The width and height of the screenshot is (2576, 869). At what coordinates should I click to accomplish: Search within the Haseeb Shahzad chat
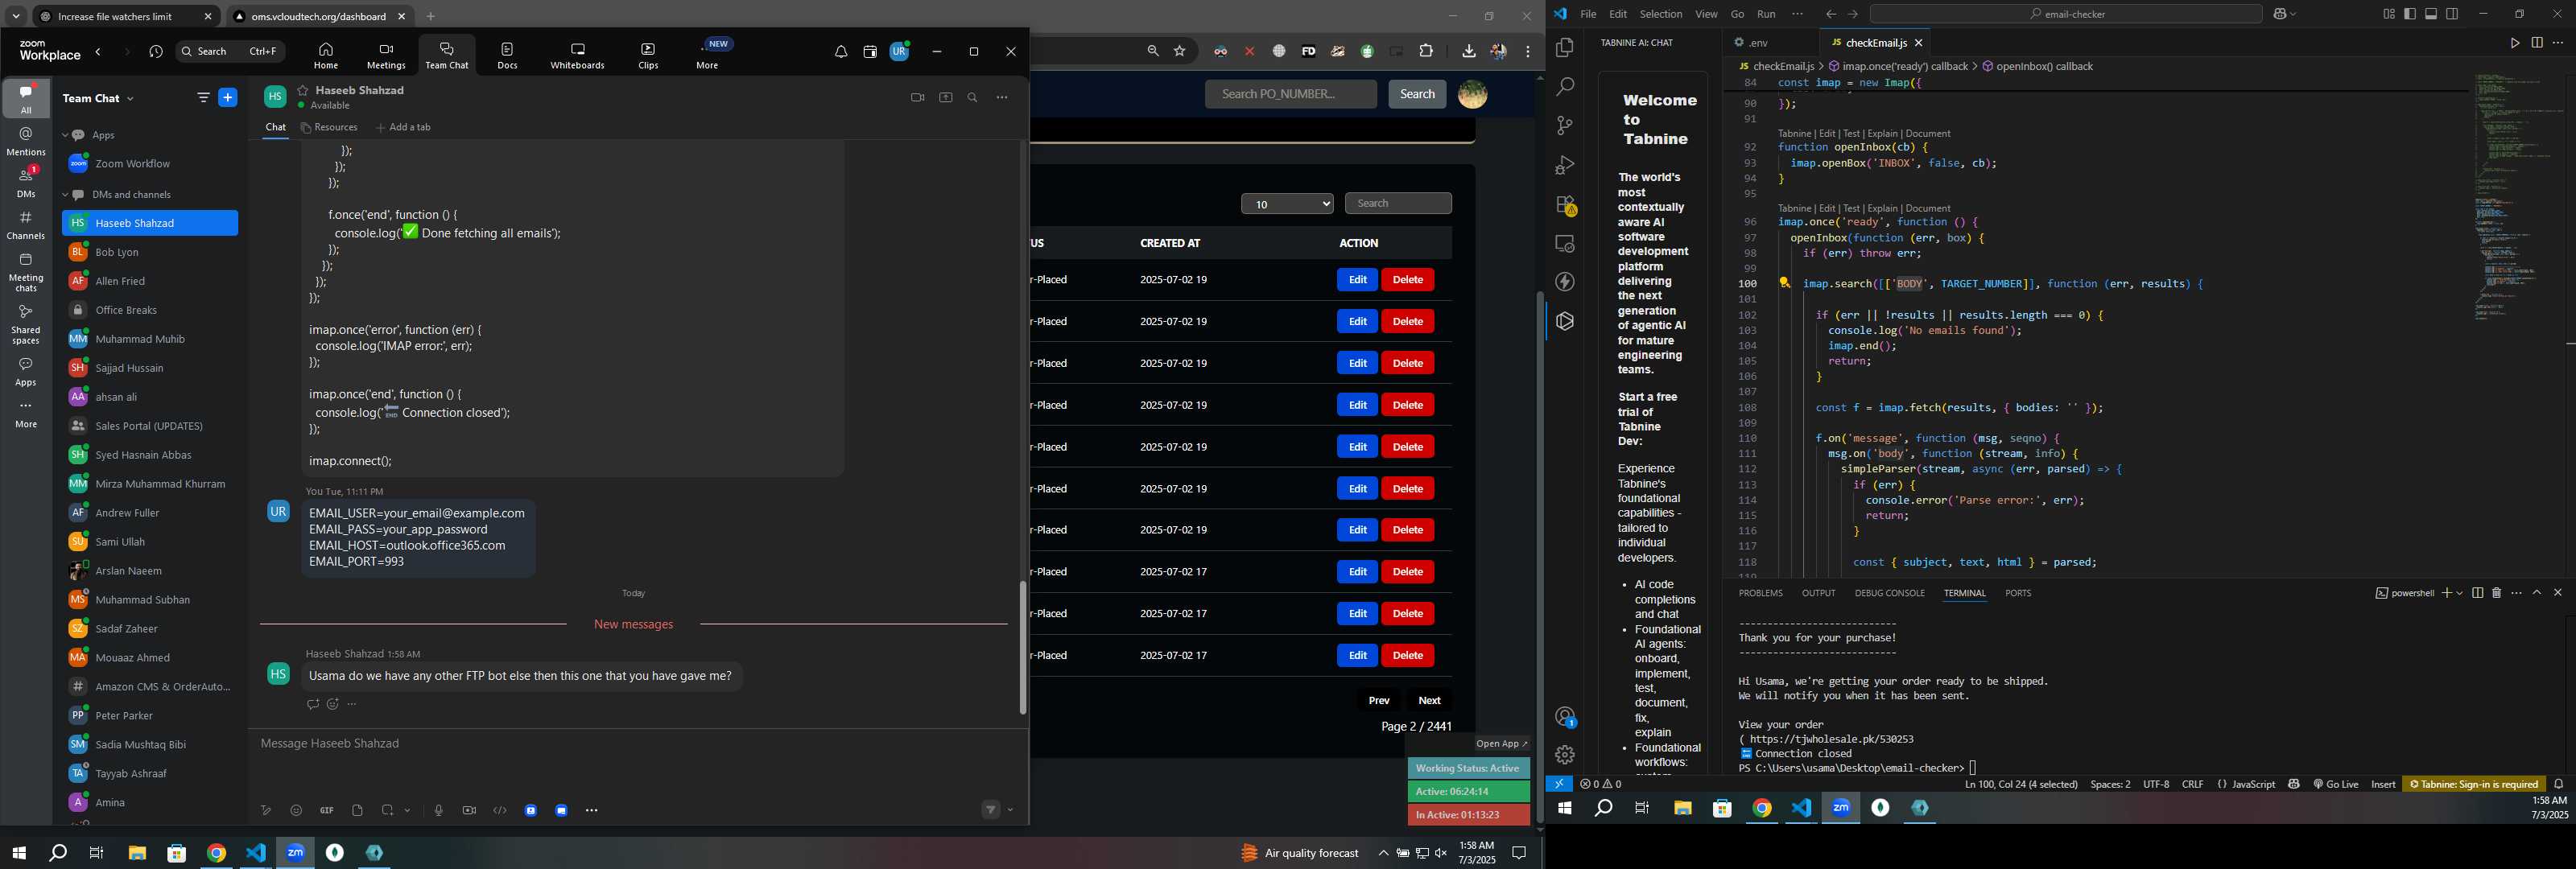(x=972, y=98)
